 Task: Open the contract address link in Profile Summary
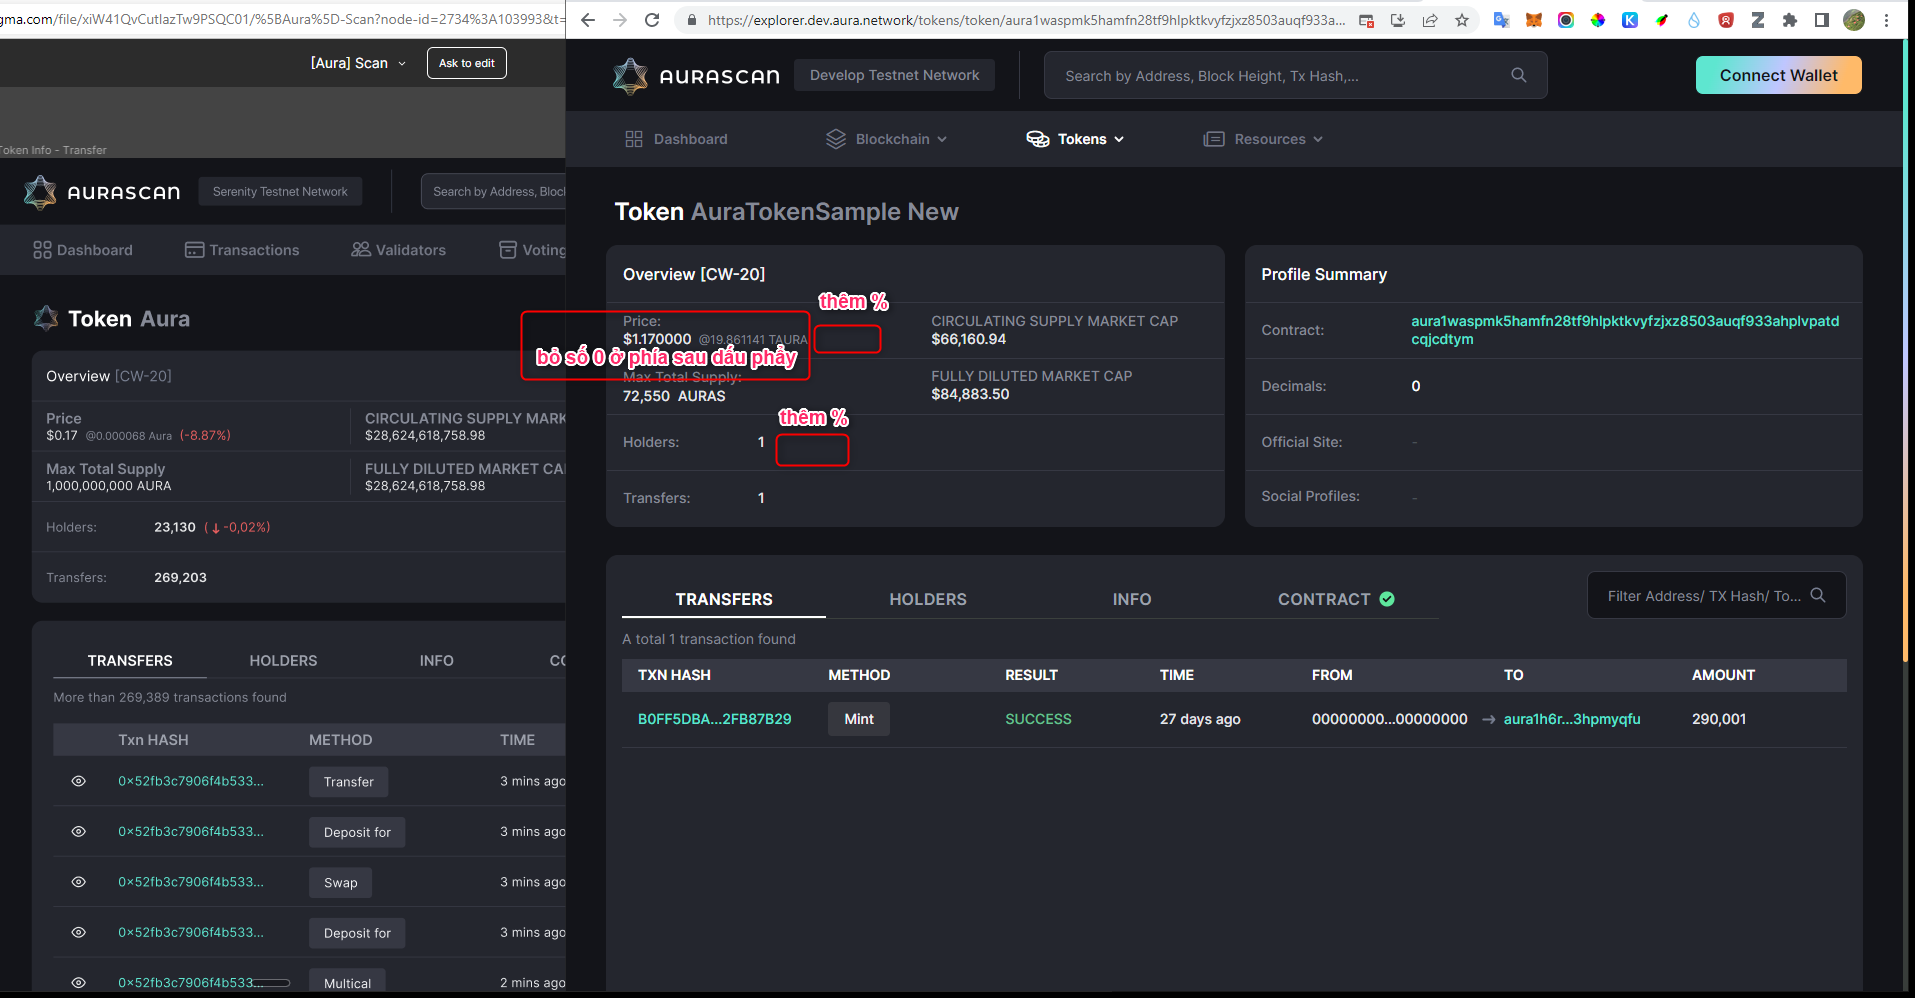point(1625,330)
